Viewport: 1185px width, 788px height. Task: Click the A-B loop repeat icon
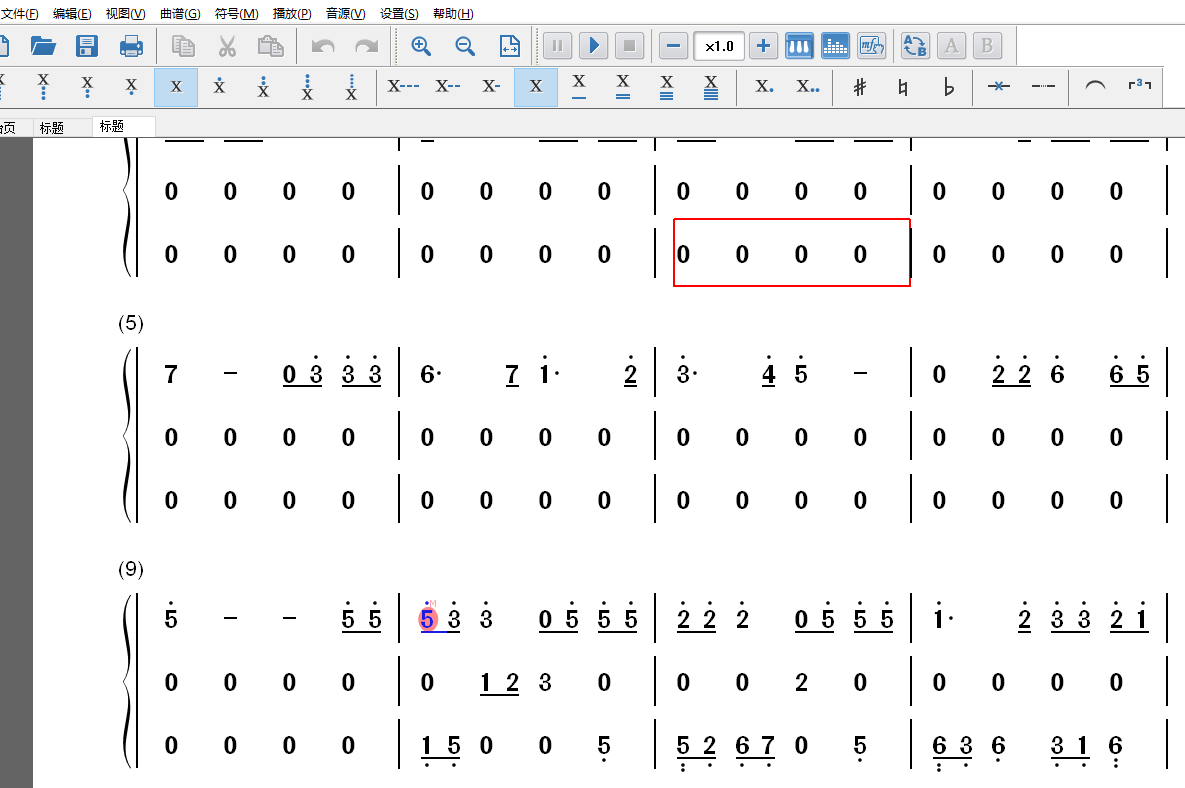[915, 46]
